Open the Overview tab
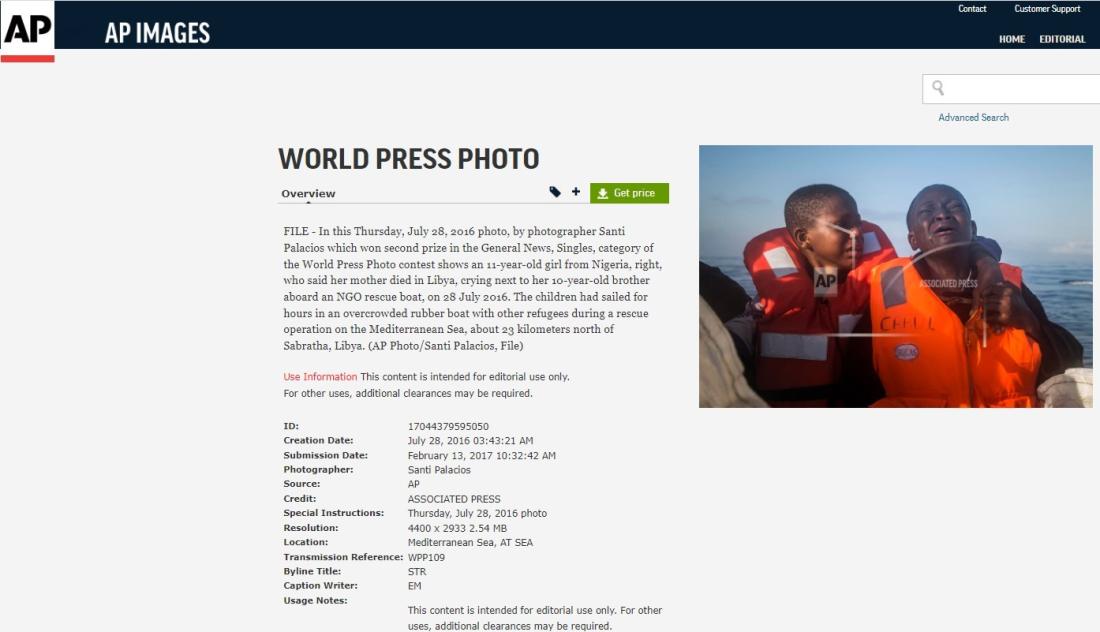Viewport: 1100px width, 632px height. tap(308, 194)
